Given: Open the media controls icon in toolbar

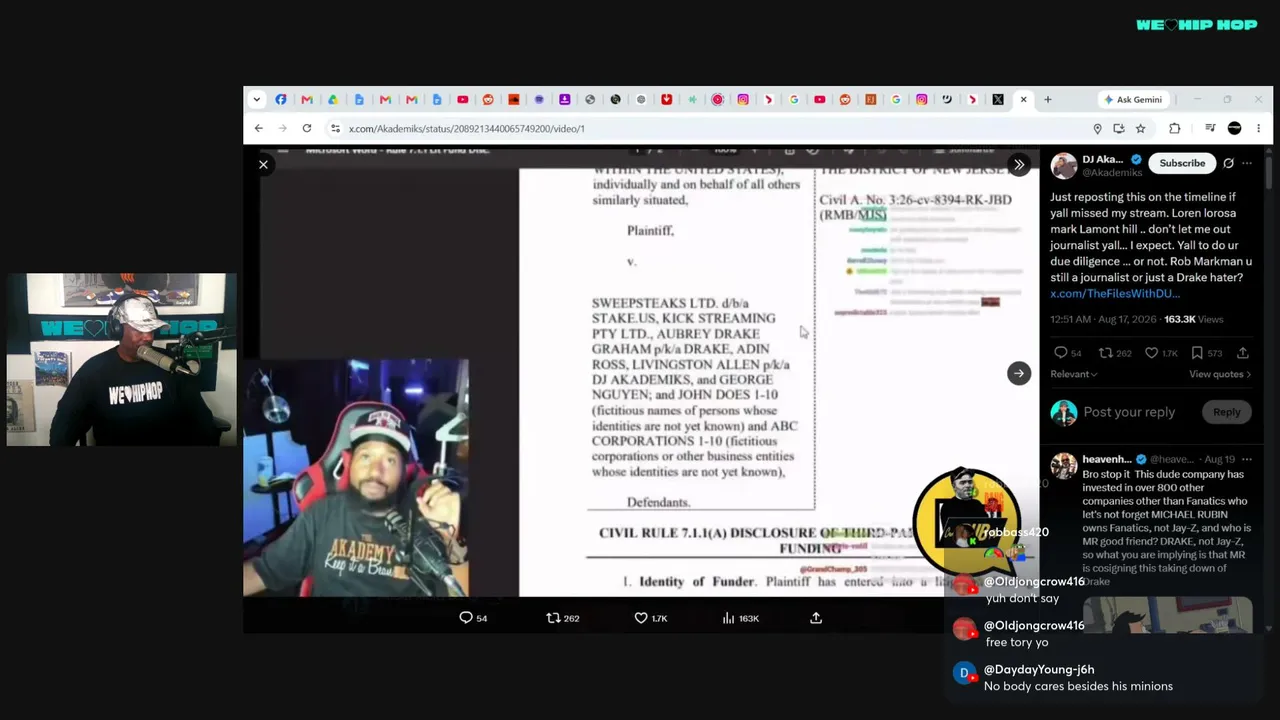Looking at the screenshot, I should [1210, 128].
